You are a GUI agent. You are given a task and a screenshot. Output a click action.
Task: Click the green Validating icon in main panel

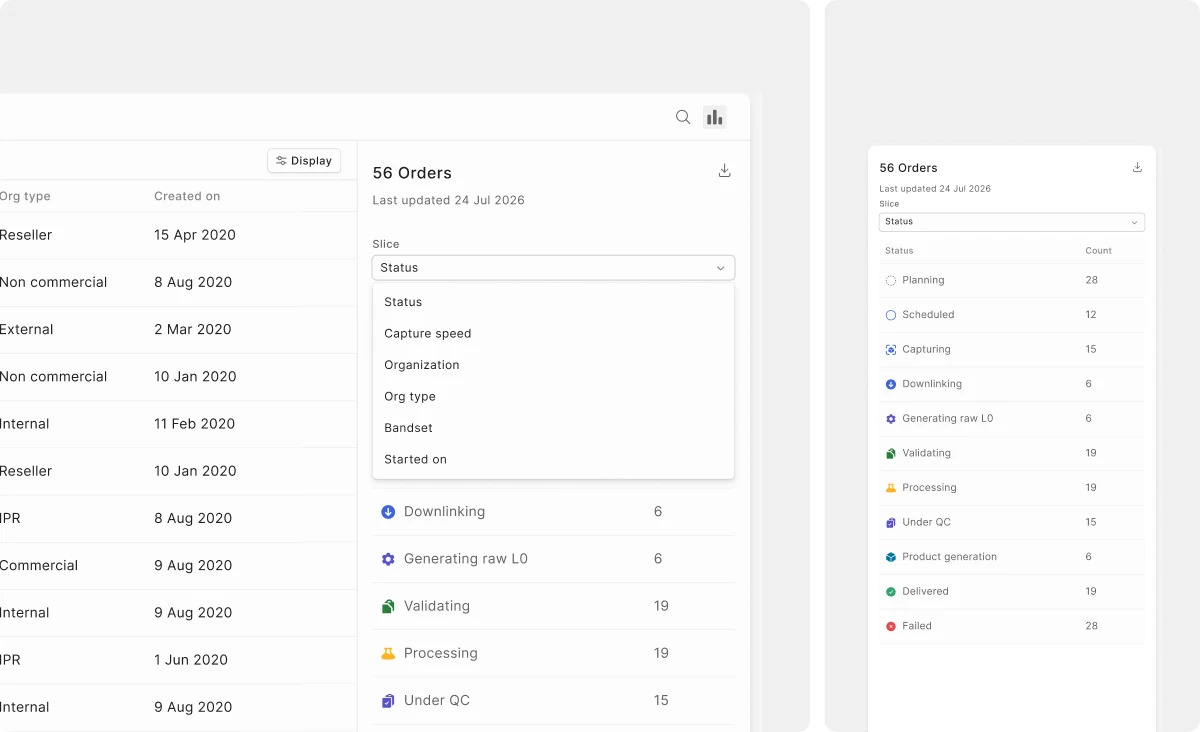388,606
